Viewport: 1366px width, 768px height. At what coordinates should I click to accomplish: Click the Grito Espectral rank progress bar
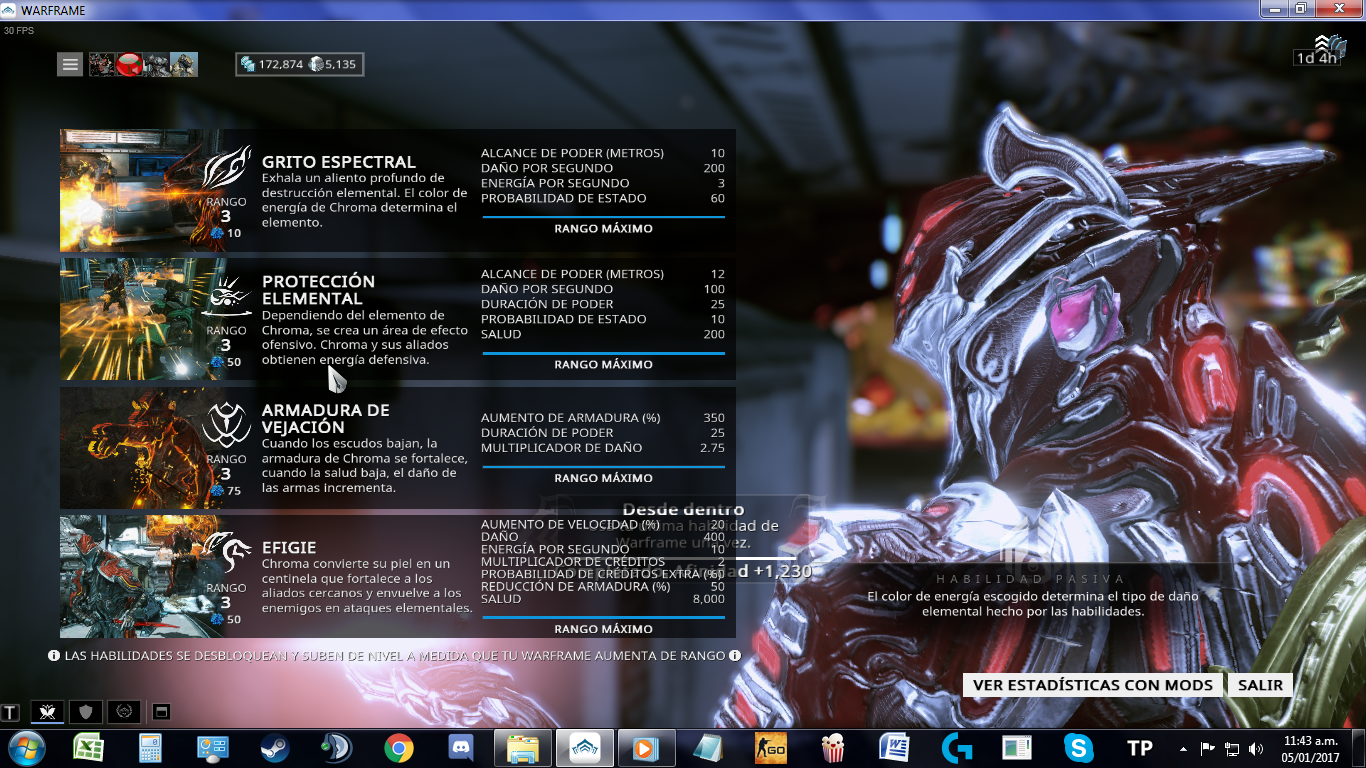tap(603, 215)
